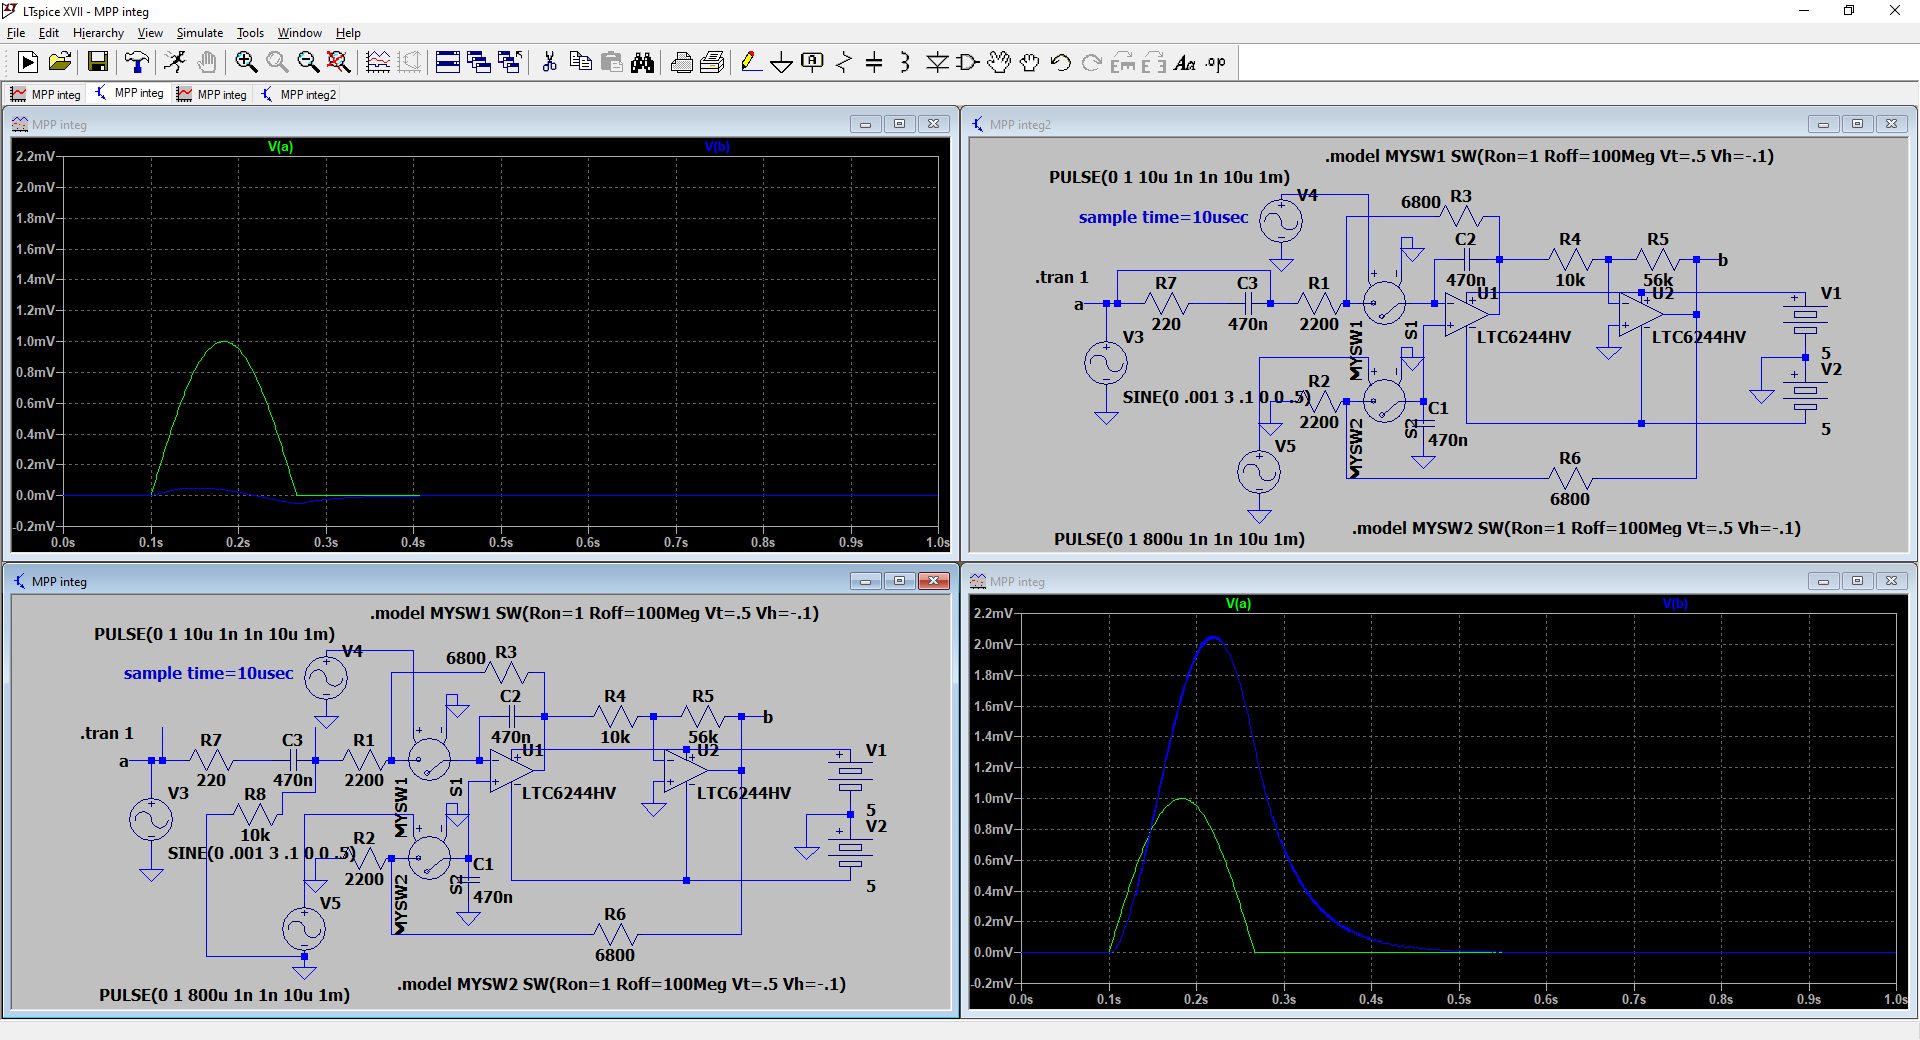Click the V(b) trace label in bottom-right plot

click(1674, 603)
